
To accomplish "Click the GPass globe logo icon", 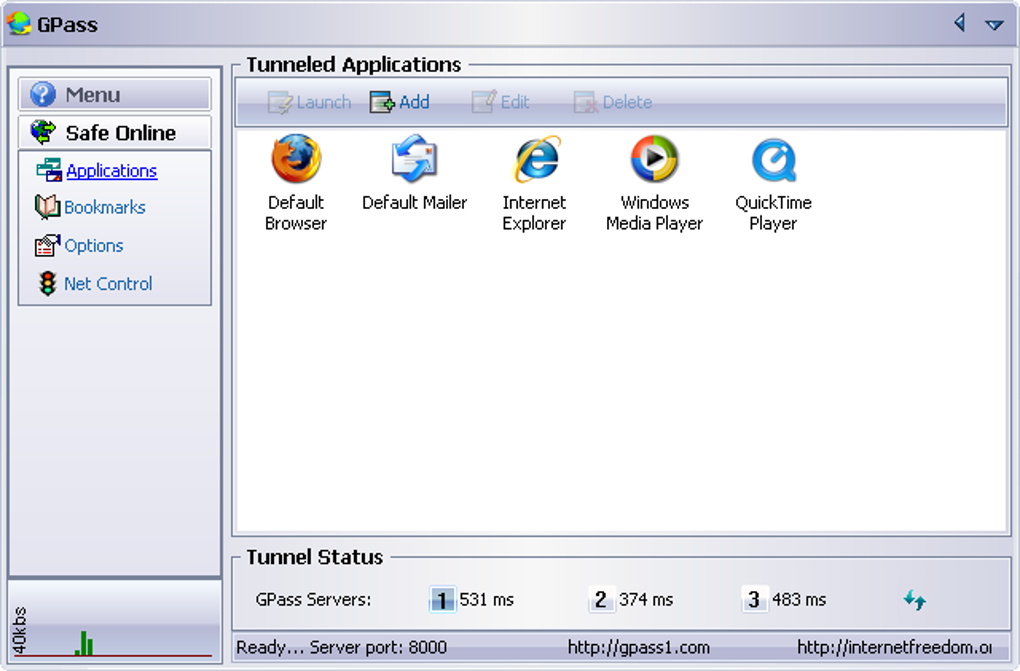I will (x=19, y=23).
